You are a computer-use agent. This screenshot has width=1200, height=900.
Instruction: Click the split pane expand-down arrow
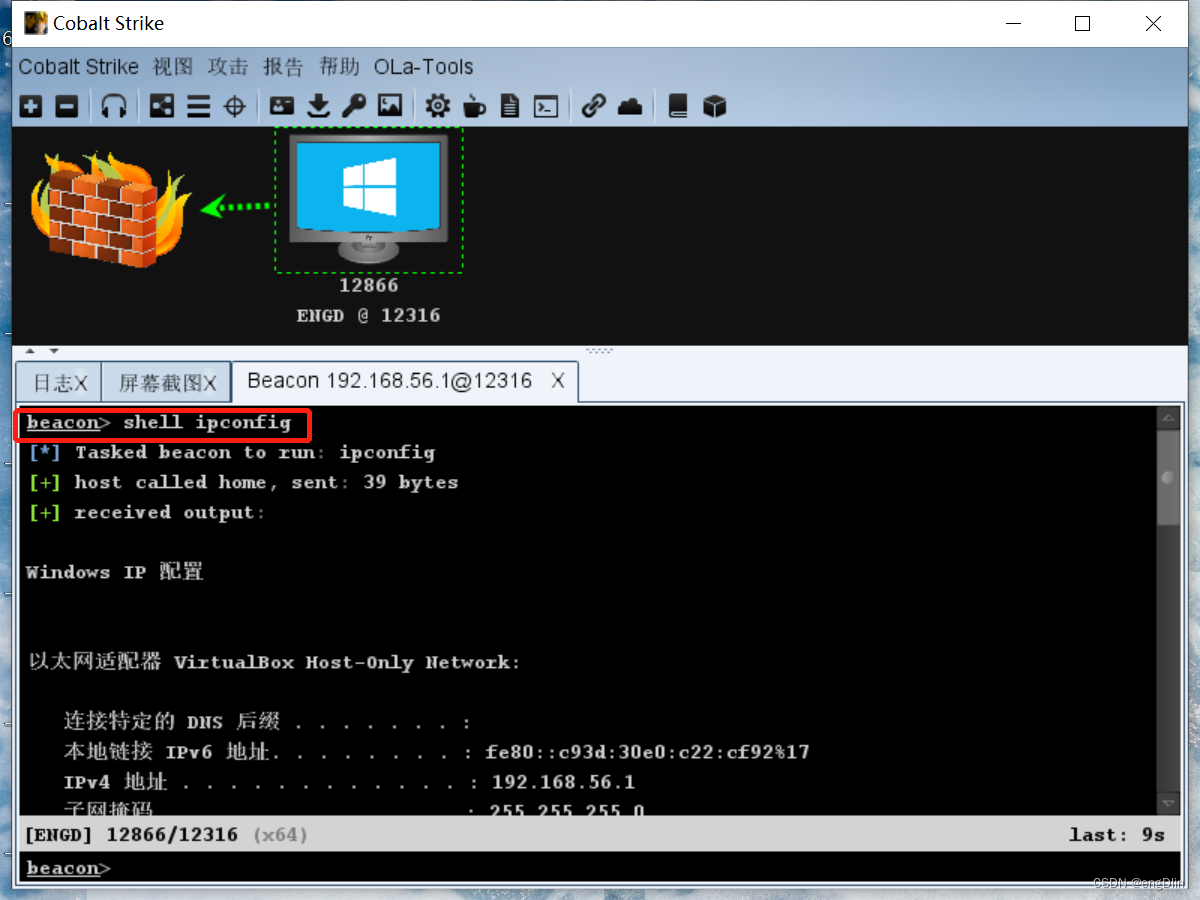pyautogui.click(x=54, y=351)
